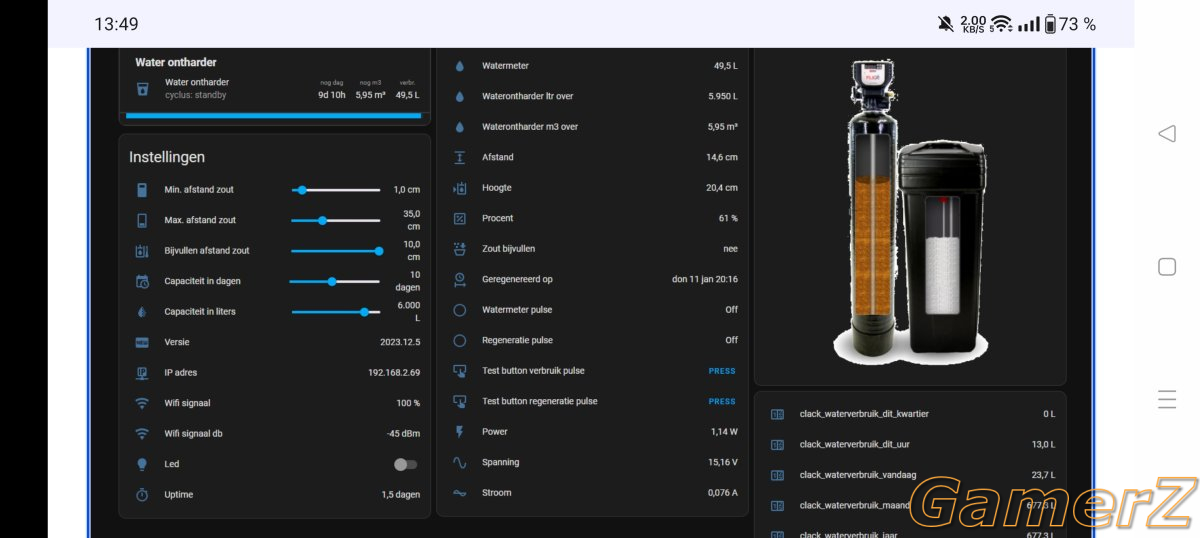Click the Zout bijvullen icon
This screenshot has height=538, width=1200.
460,249
